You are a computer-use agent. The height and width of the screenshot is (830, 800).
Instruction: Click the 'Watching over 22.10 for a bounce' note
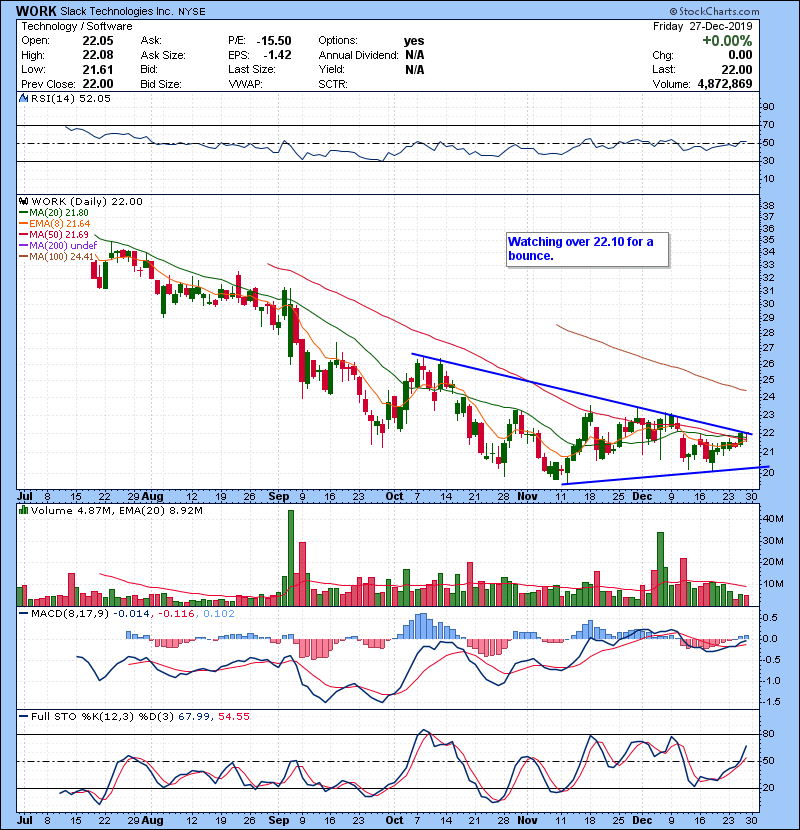(587, 249)
